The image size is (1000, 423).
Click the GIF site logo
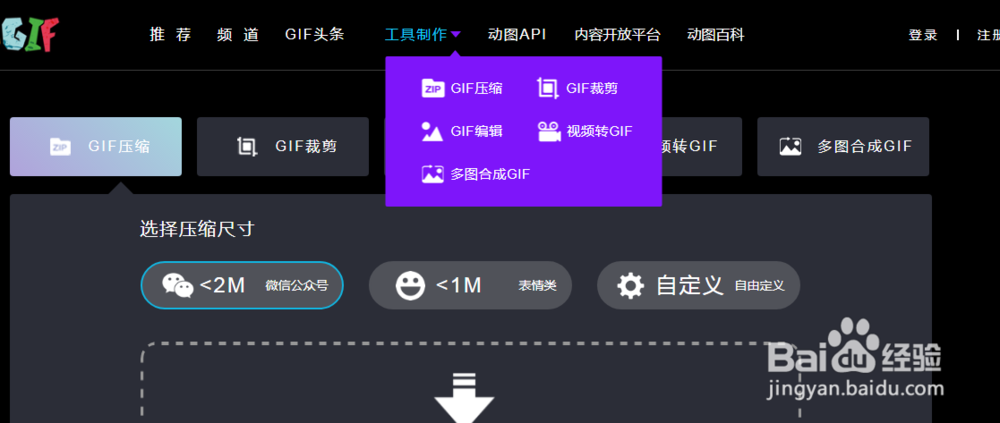[x=29, y=34]
